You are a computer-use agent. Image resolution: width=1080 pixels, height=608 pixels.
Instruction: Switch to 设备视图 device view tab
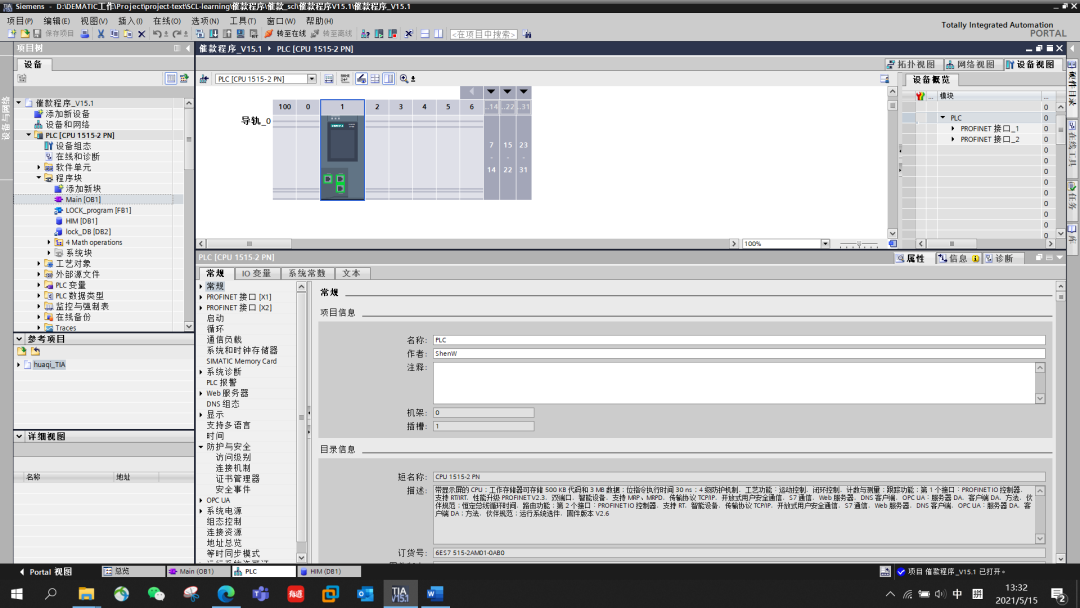pos(1030,64)
